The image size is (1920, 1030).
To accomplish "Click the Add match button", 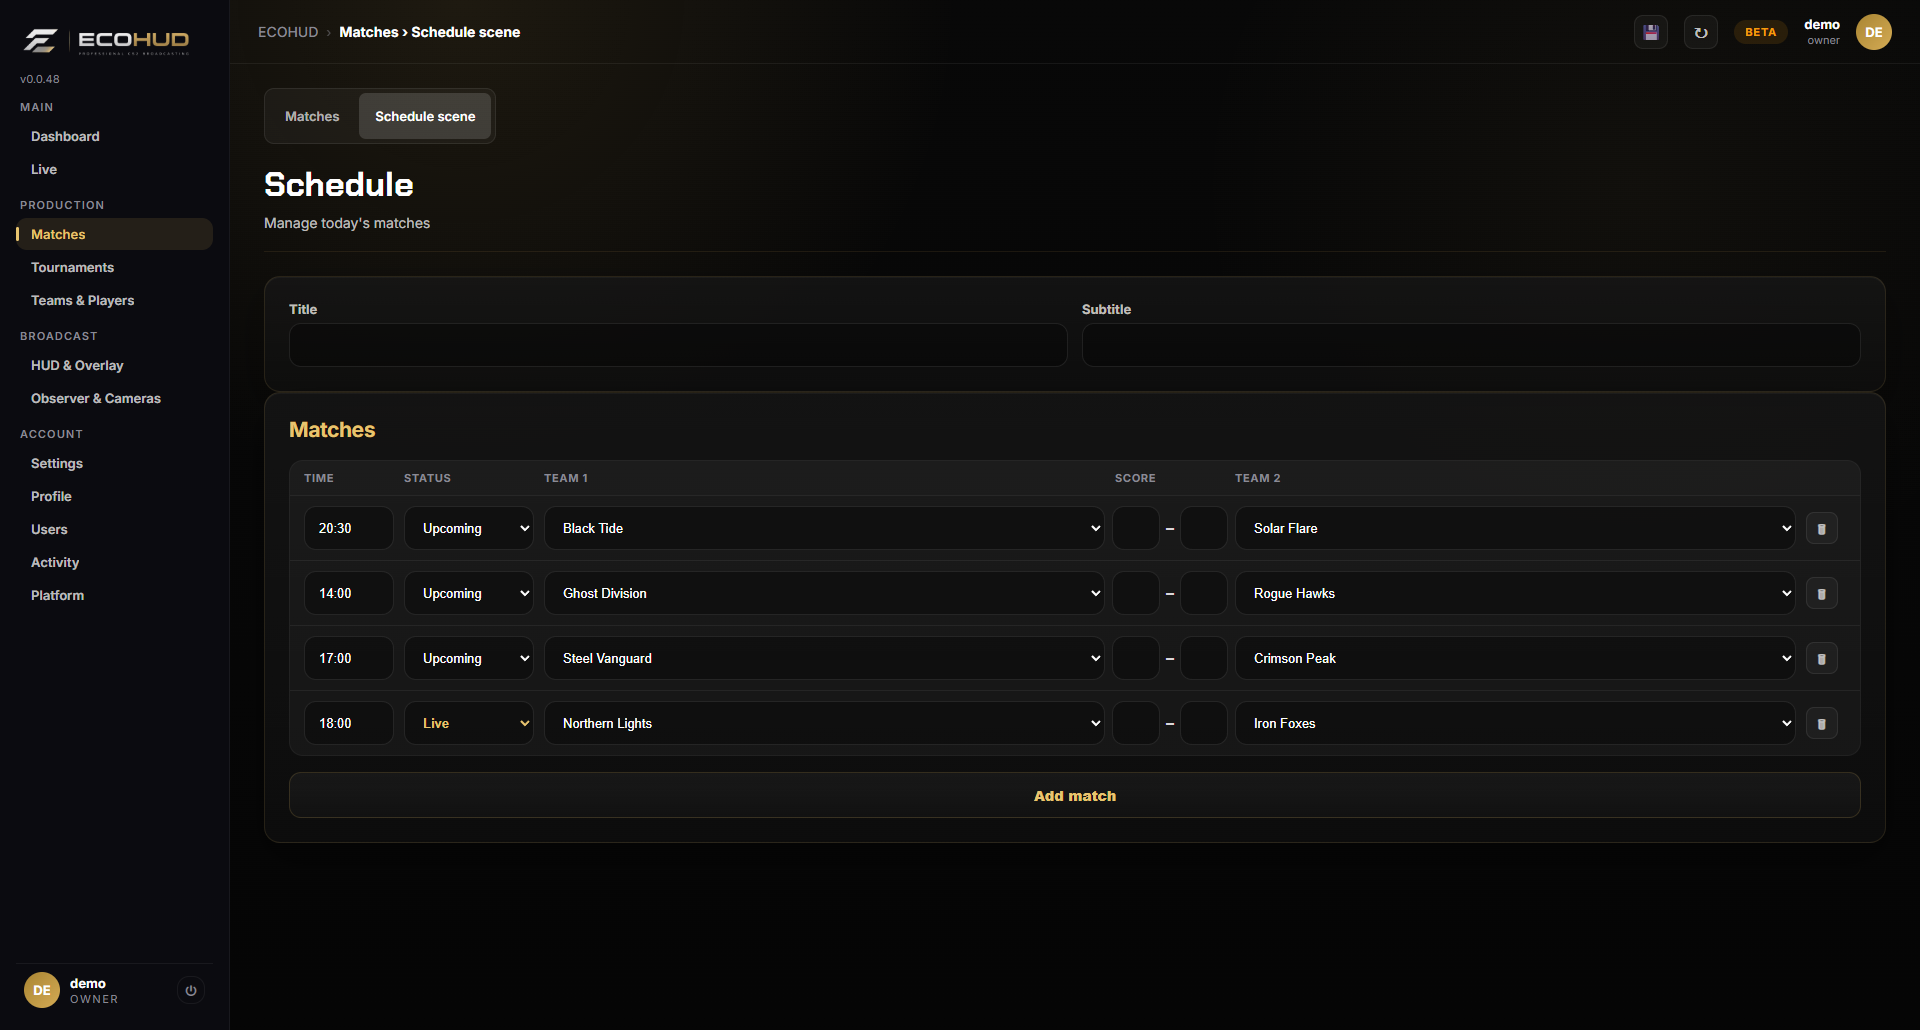I will [1075, 795].
